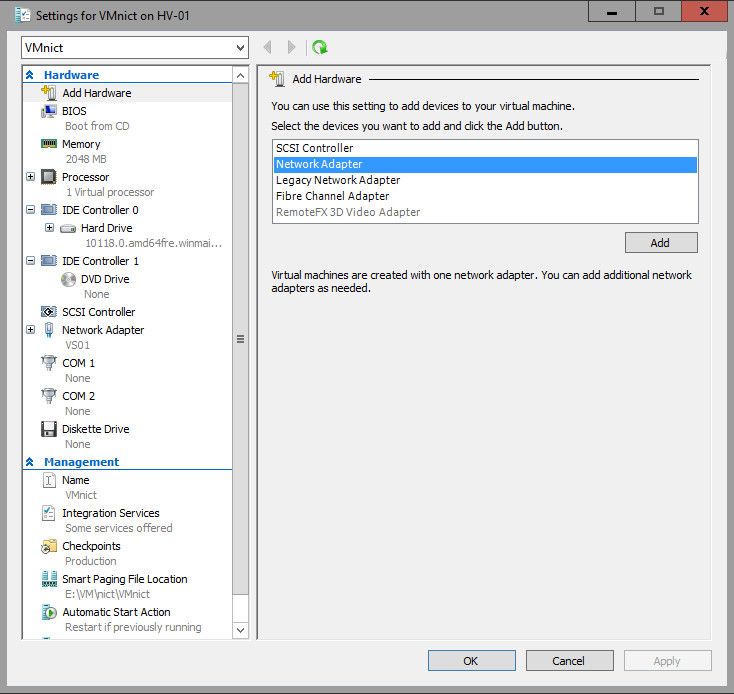
Task: Click the Processor chip icon
Action: pyautogui.click(x=49, y=177)
